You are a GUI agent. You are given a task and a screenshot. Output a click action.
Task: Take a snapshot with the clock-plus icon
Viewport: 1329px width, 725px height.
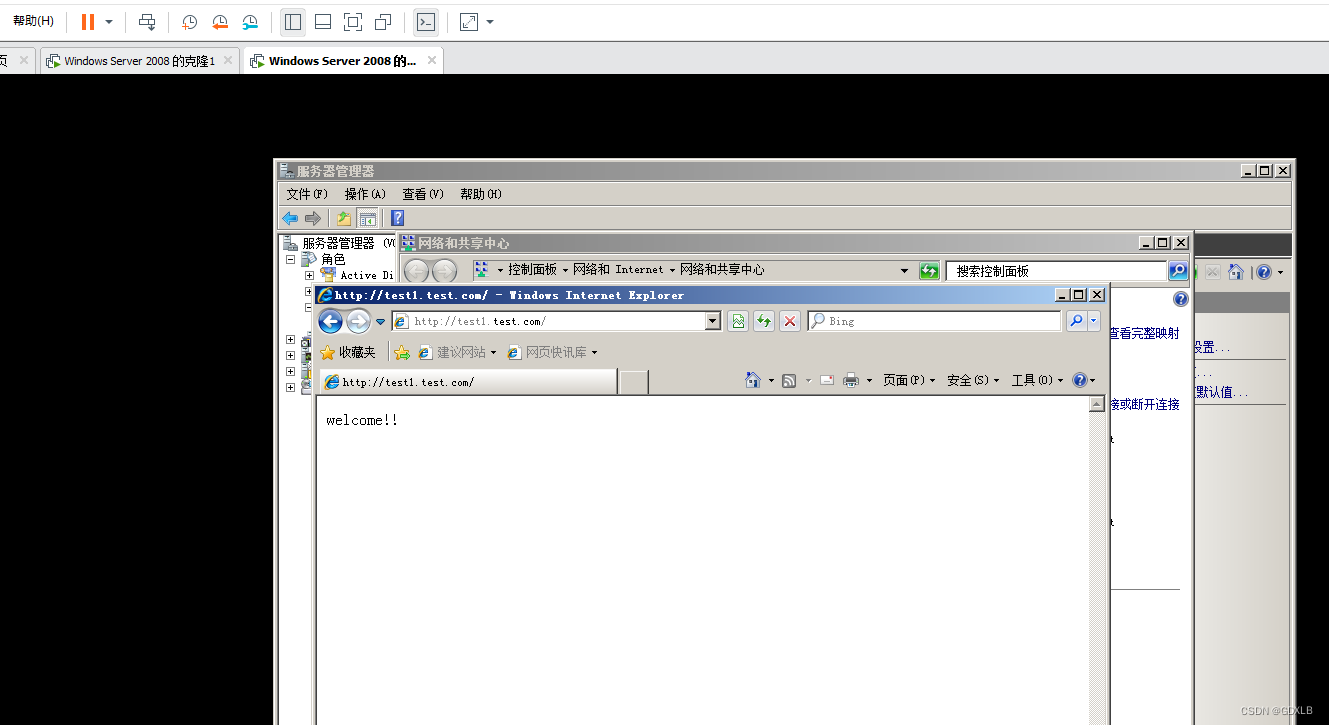pyautogui.click(x=188, y=21)
